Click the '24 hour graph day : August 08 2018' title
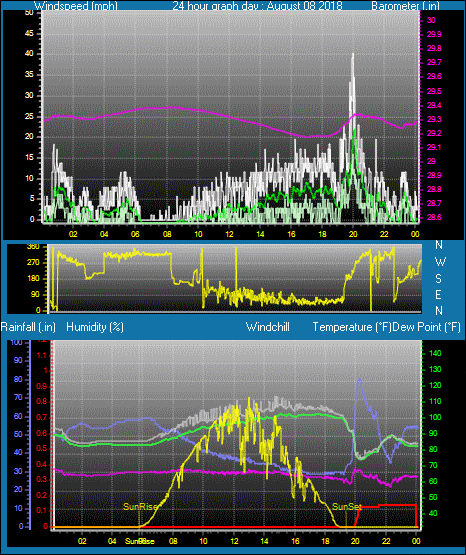466x555 pixels. pos(257,5)
